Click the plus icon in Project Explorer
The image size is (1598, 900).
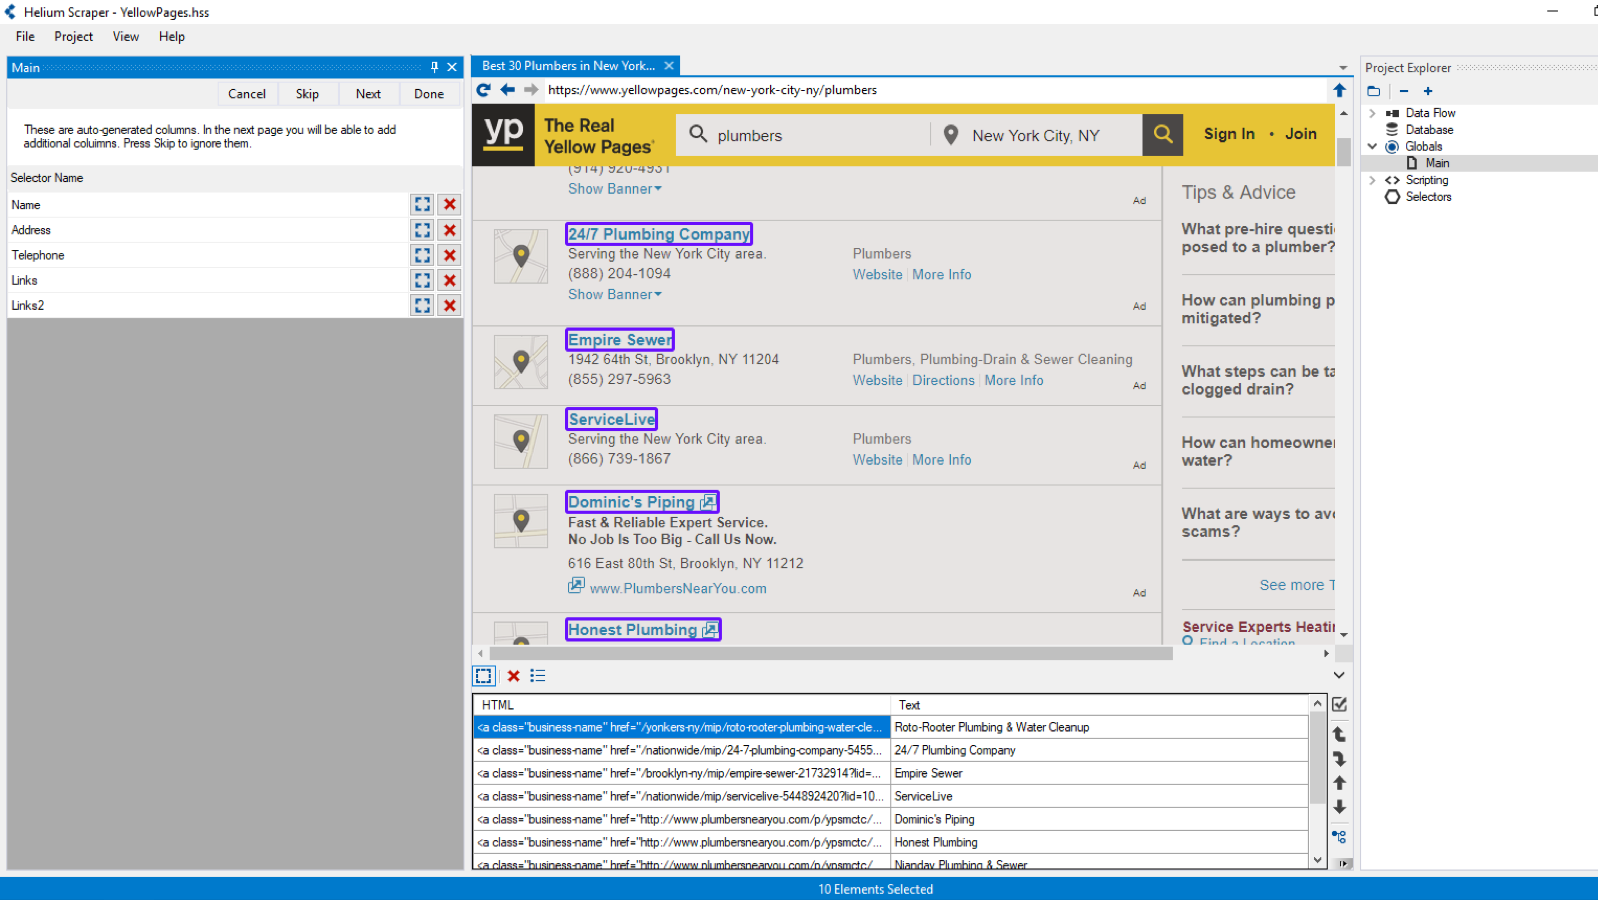[x=1428, y=91]
